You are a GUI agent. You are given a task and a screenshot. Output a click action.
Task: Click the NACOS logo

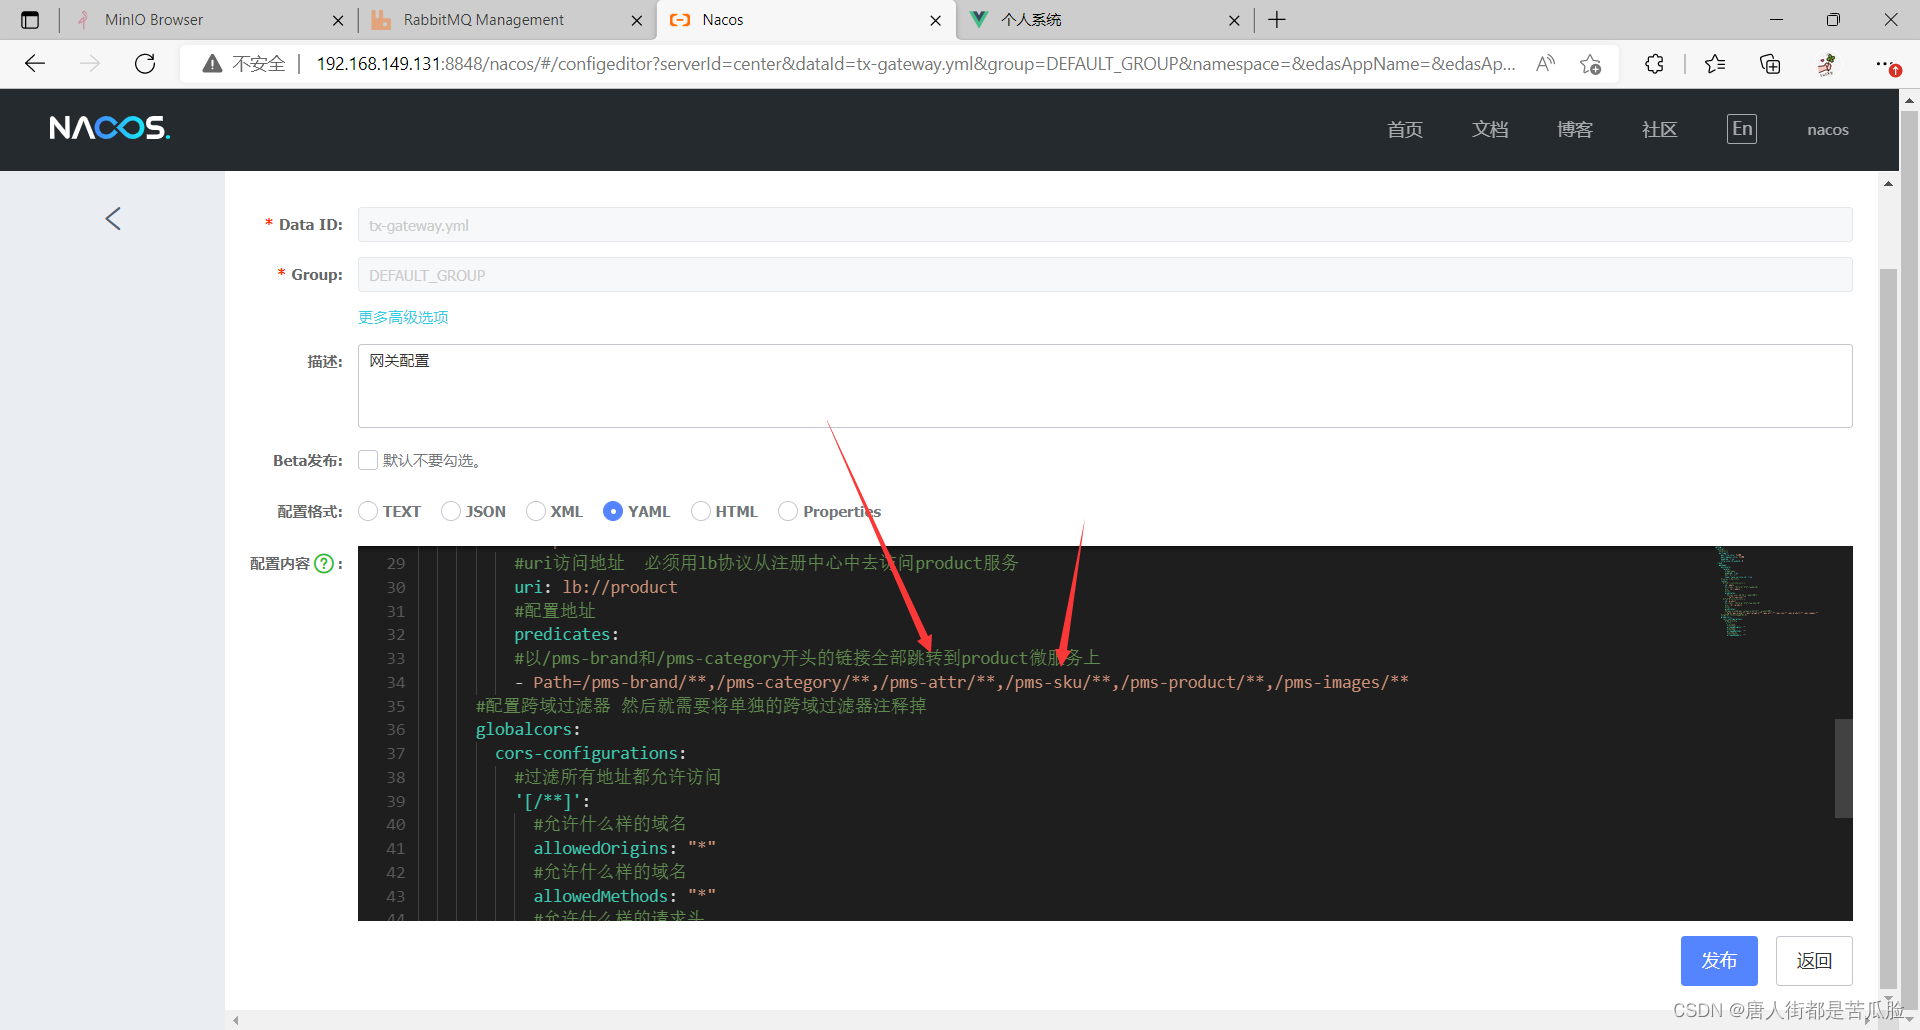[x=110, y=128]
